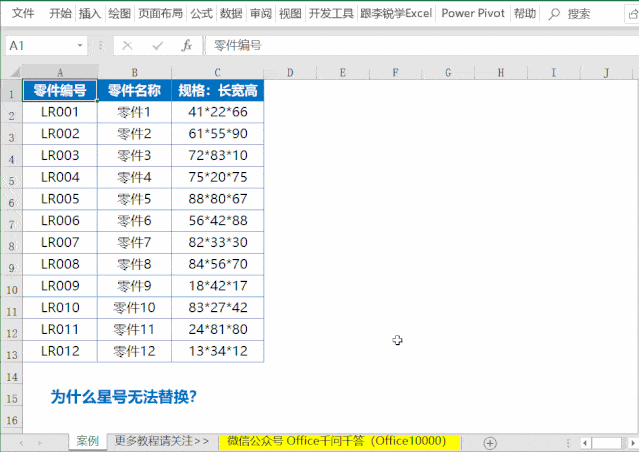Click the Insert Function fx icon
Viewport: 639px width, 452px height.
pyautogui.click(x=186, y=46)
